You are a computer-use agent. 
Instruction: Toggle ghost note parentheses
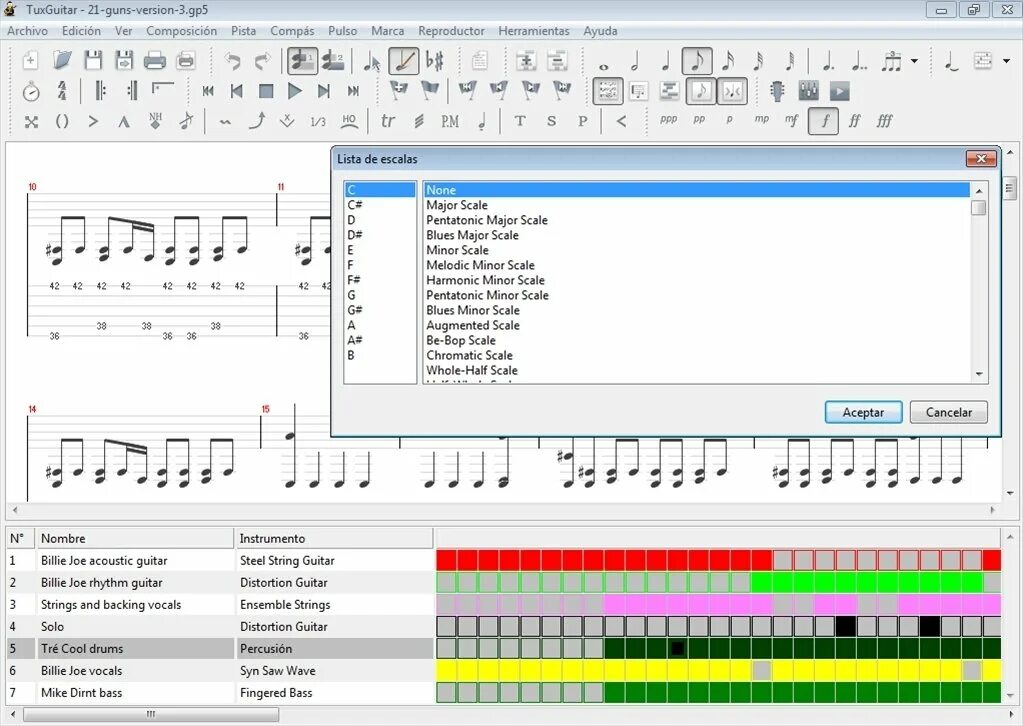62,121
